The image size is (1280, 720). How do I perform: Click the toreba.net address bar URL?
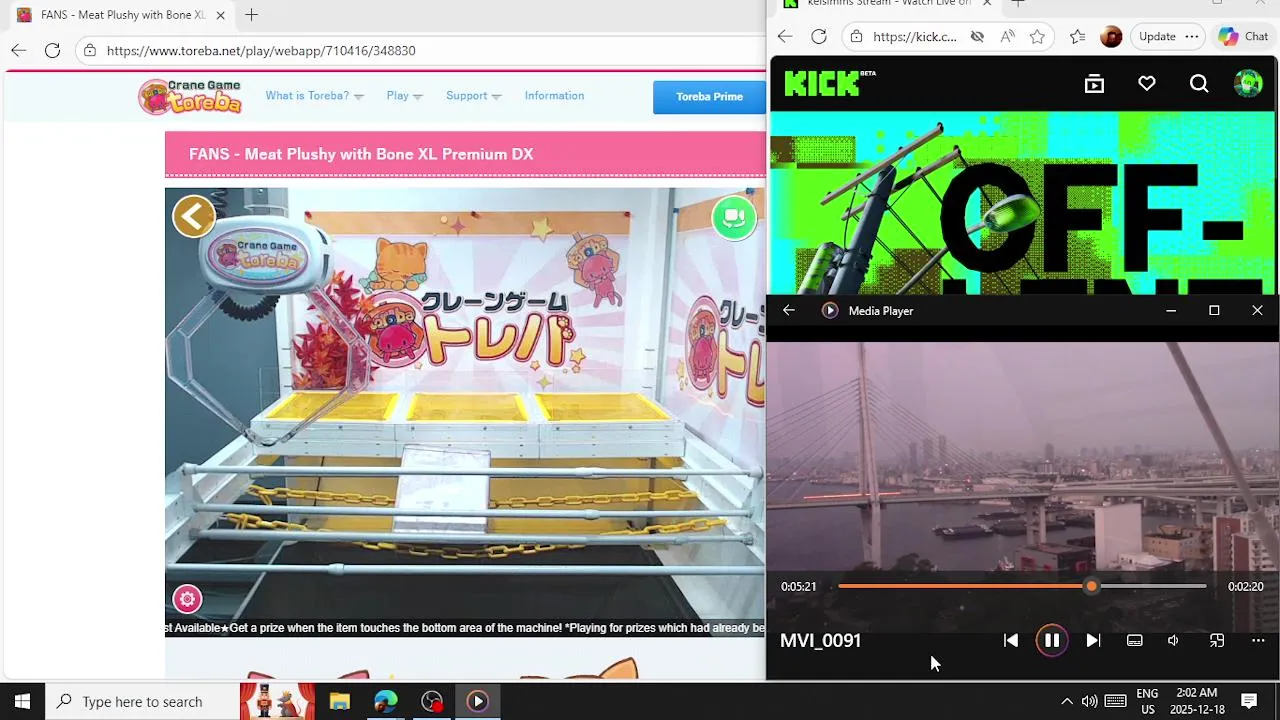pos(261,51)
